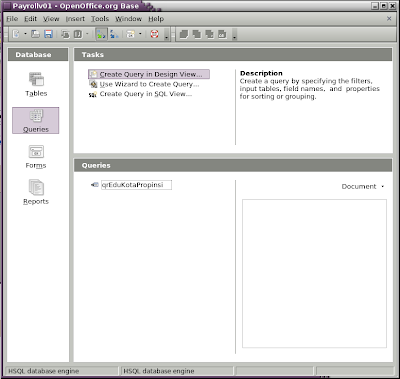Open the File menu
Screen dimensions: 400x379
pyautogui.click(x=12, y=19)
